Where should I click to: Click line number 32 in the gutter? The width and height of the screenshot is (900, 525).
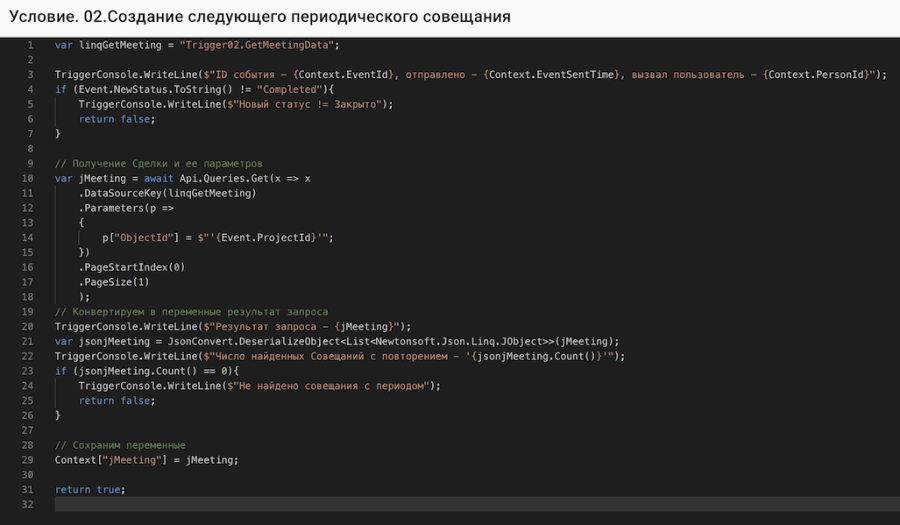[x=28, y=504]
